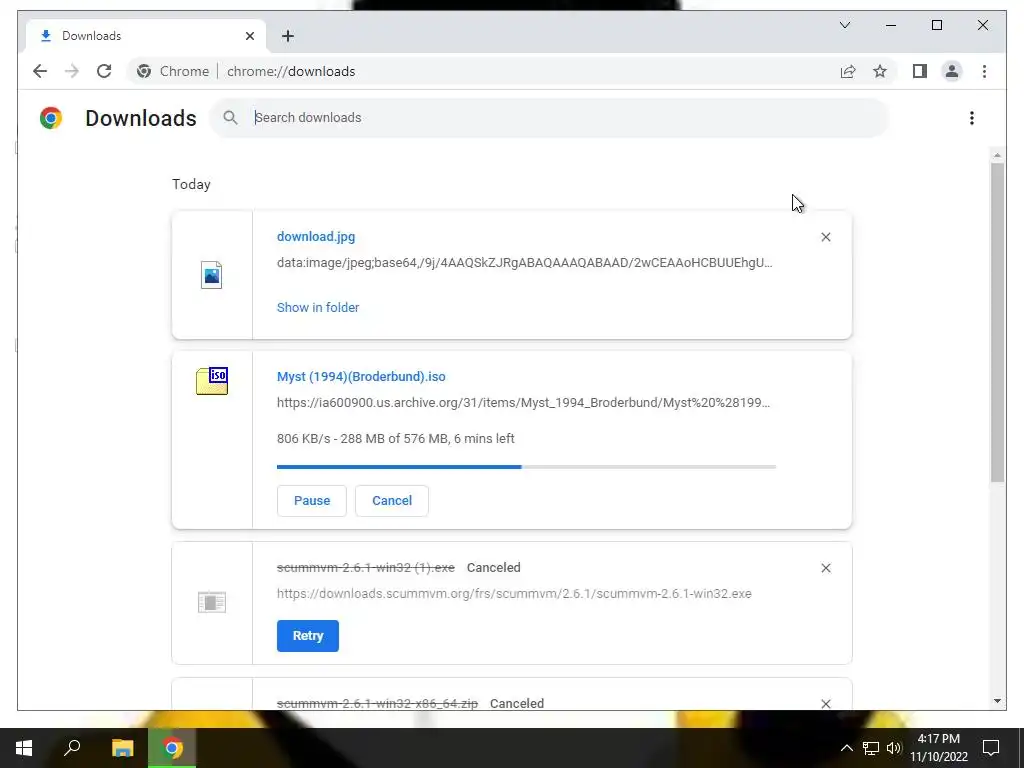Open the new tab plus button

288,36
